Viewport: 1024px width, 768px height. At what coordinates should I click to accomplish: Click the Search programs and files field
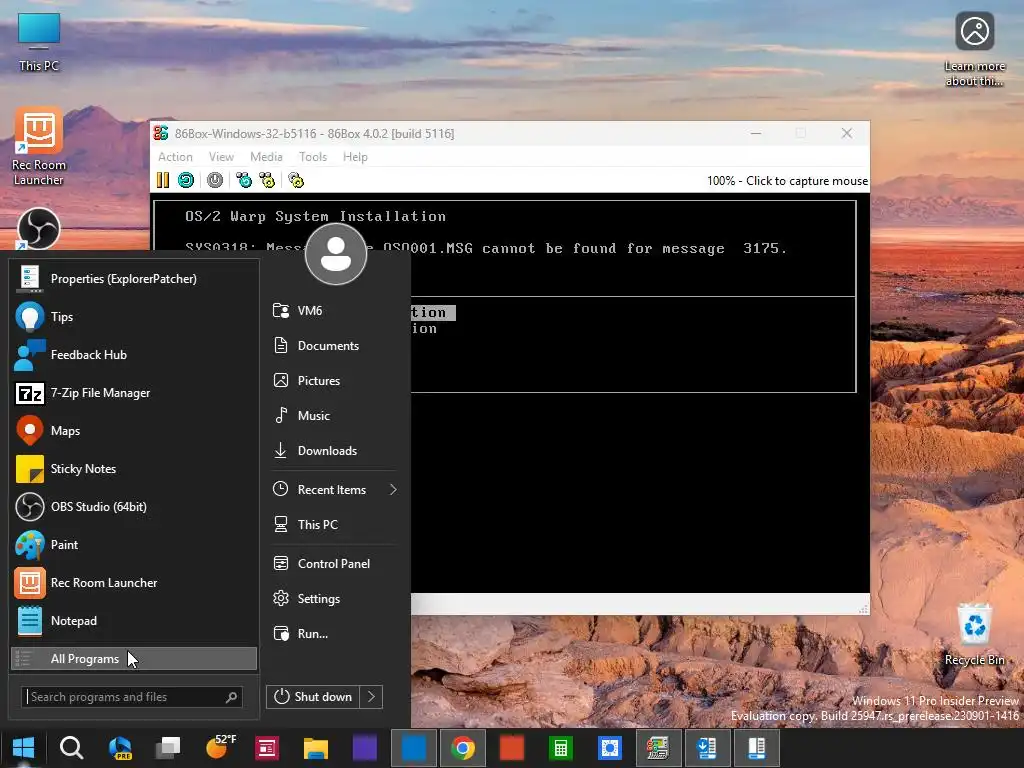(132, 697)
